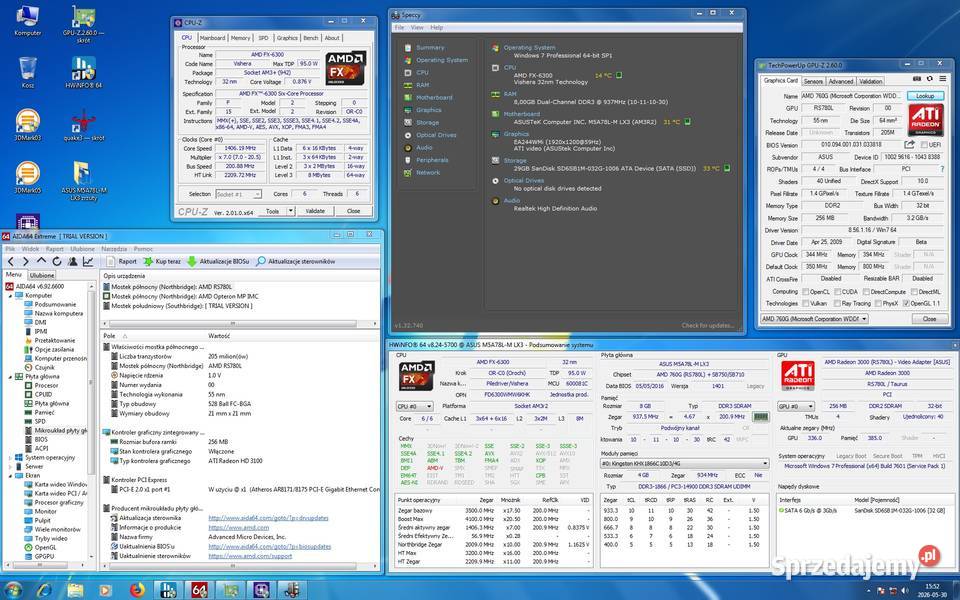This screenshot has height=600, width=960.
Task: Click GPU-Z refresh icon
Action: (929, 79)
